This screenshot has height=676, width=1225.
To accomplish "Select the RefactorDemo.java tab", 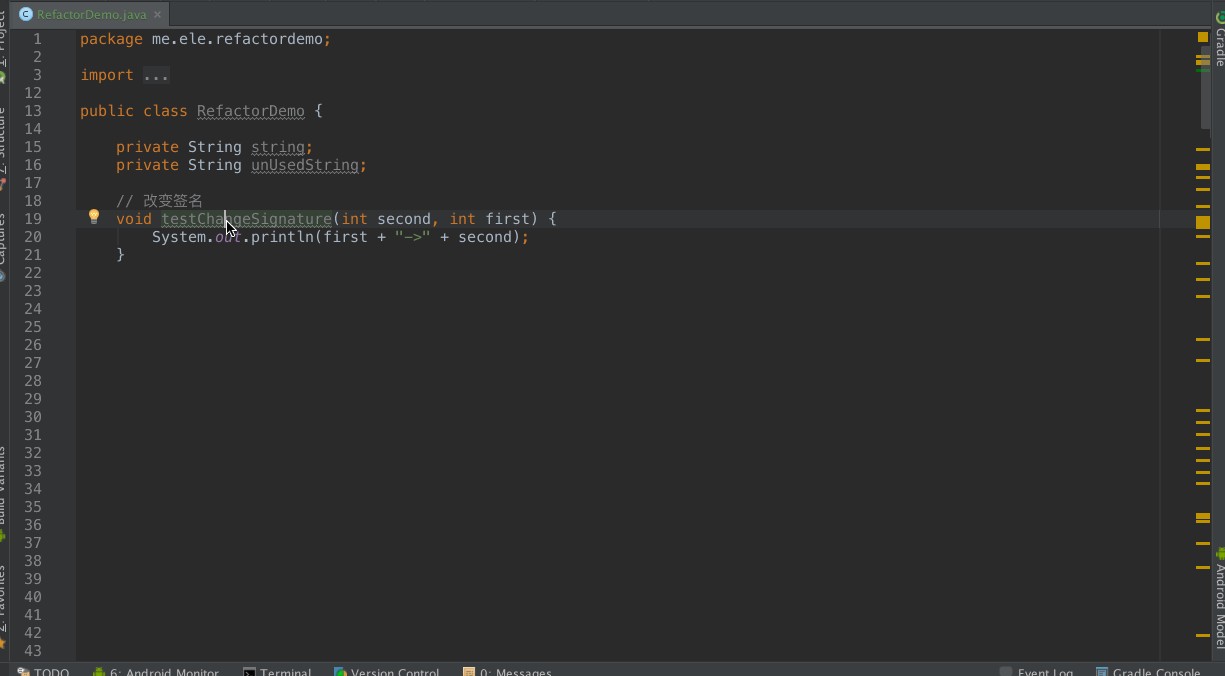I will point(90,15).
